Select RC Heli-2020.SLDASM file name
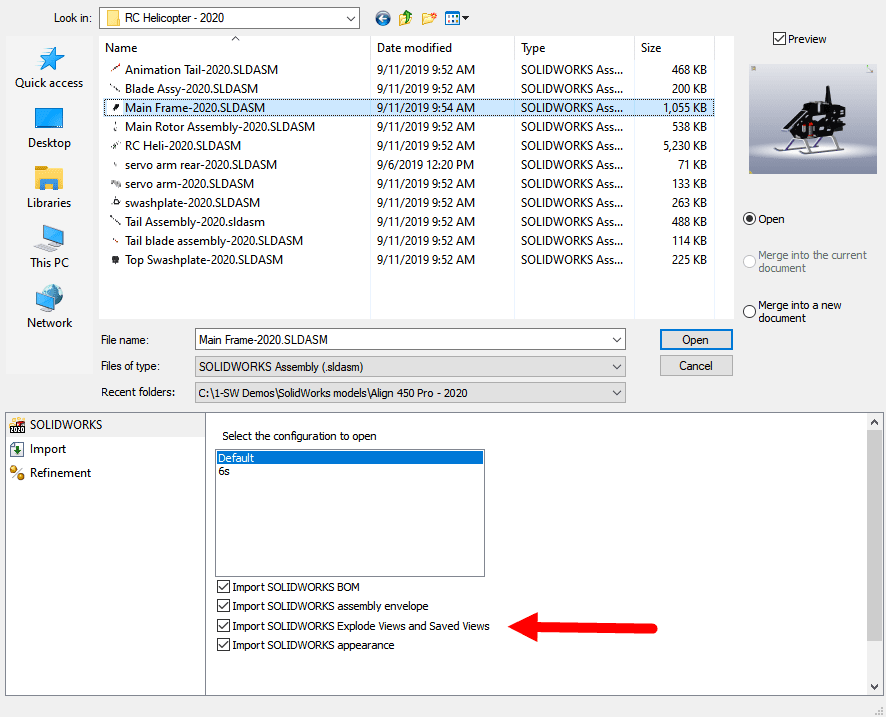 tap(183, 146)
